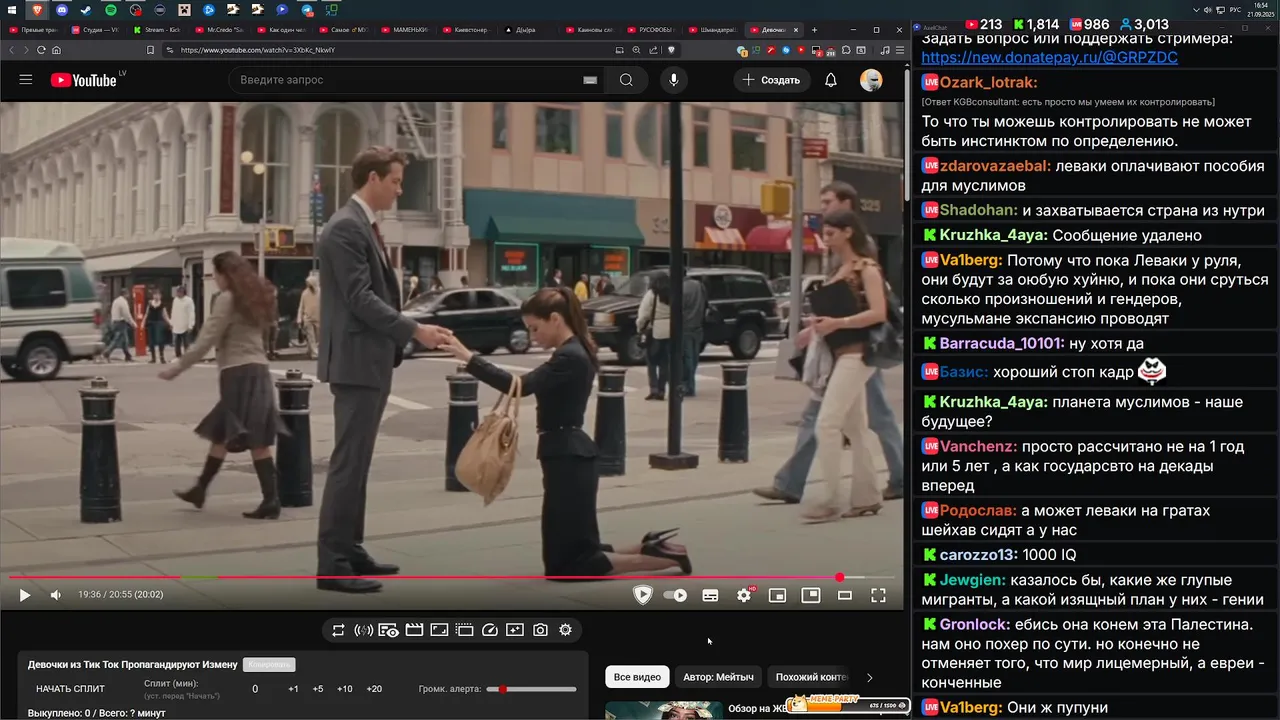
Task: Open the Обзор на recommended video thumbnail
Action: 664,710
